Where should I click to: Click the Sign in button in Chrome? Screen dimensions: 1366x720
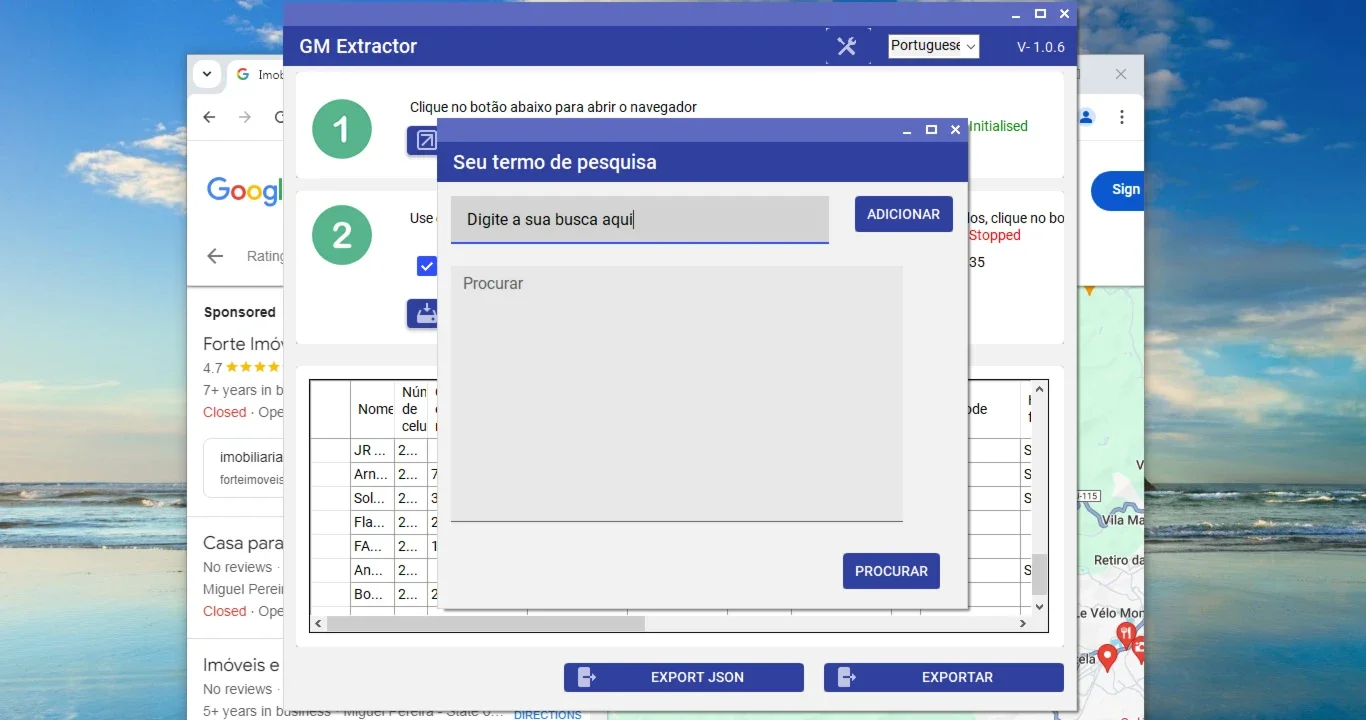pyautogui.click(x=1118, y=190)
